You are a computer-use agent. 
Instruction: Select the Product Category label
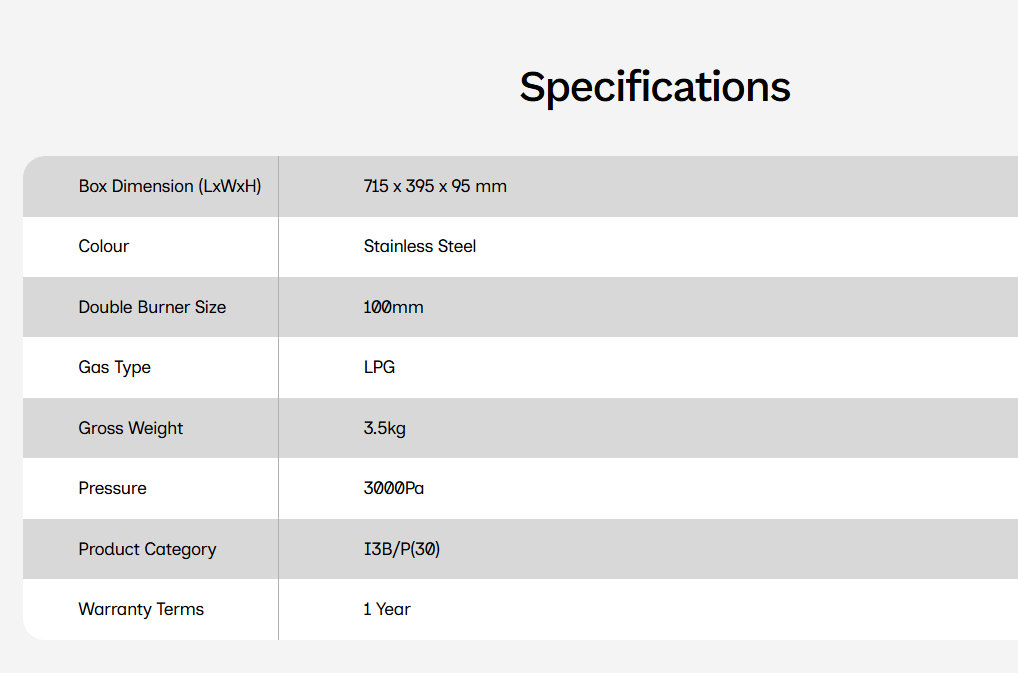[x=147, y=550]
